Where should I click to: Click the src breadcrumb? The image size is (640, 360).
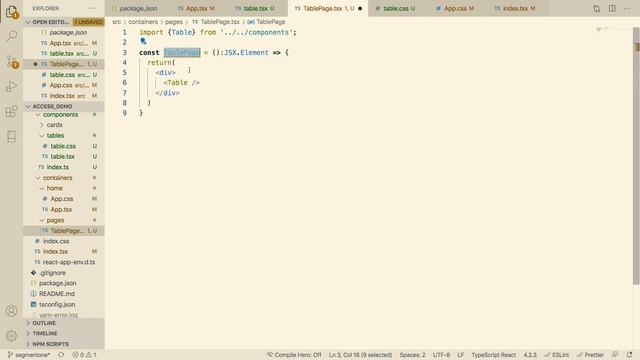pyautogui.click(x=117, y=22)
